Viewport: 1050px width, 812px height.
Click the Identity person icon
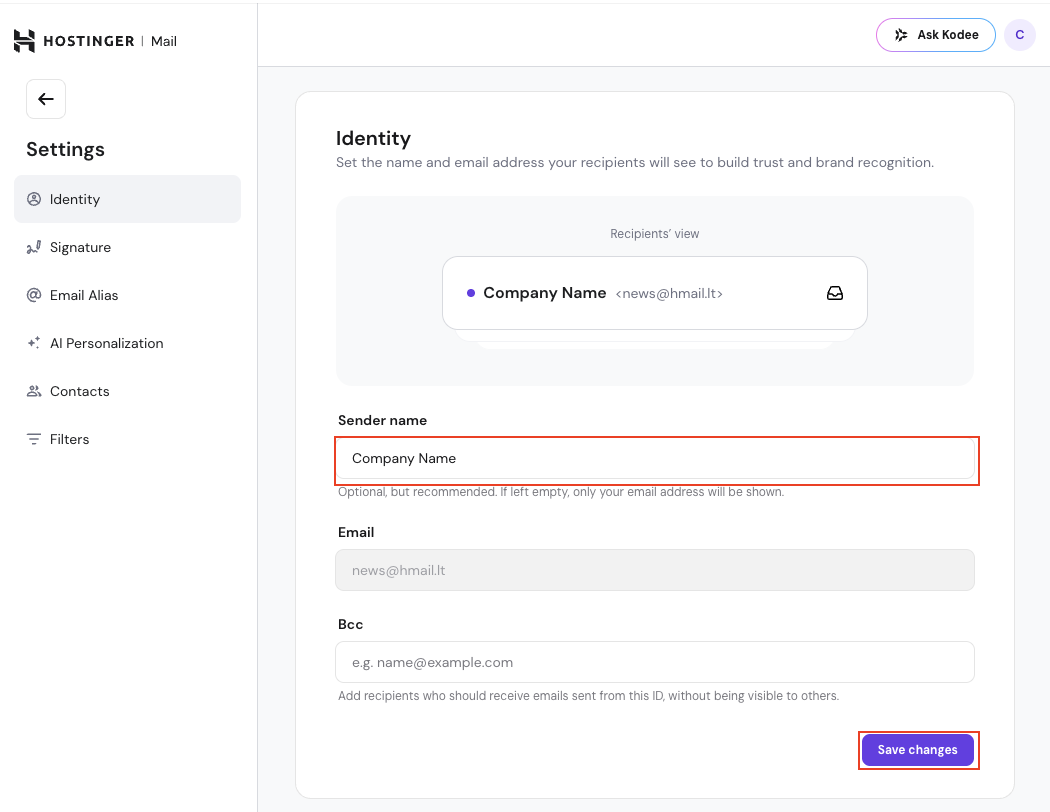pos(34,199)
